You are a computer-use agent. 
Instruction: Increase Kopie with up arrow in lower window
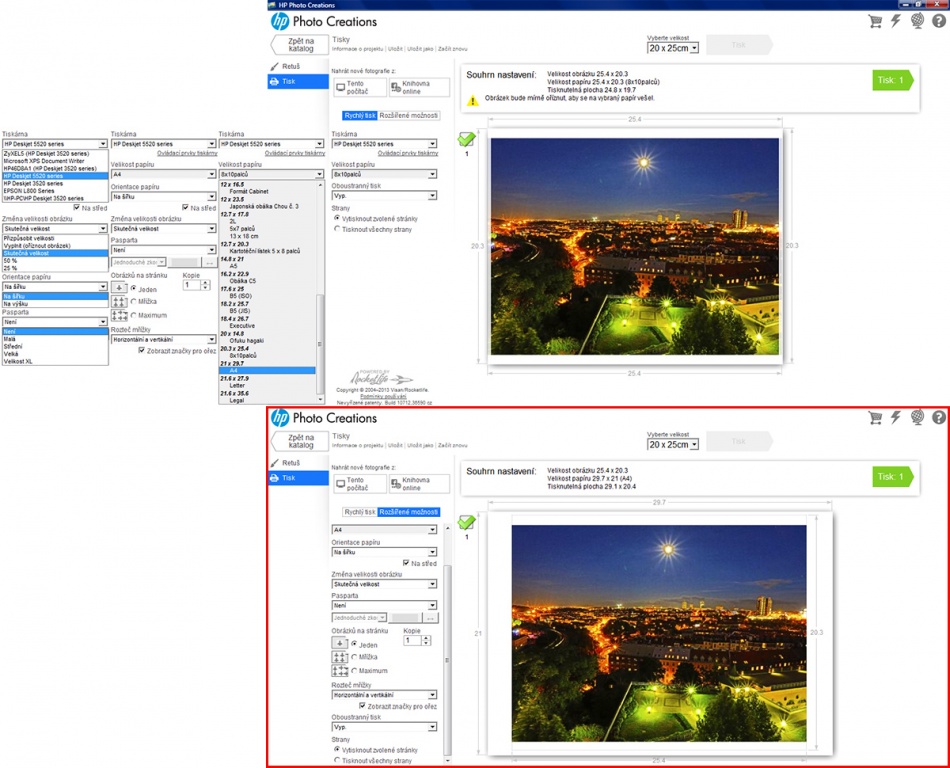point(426,638)
